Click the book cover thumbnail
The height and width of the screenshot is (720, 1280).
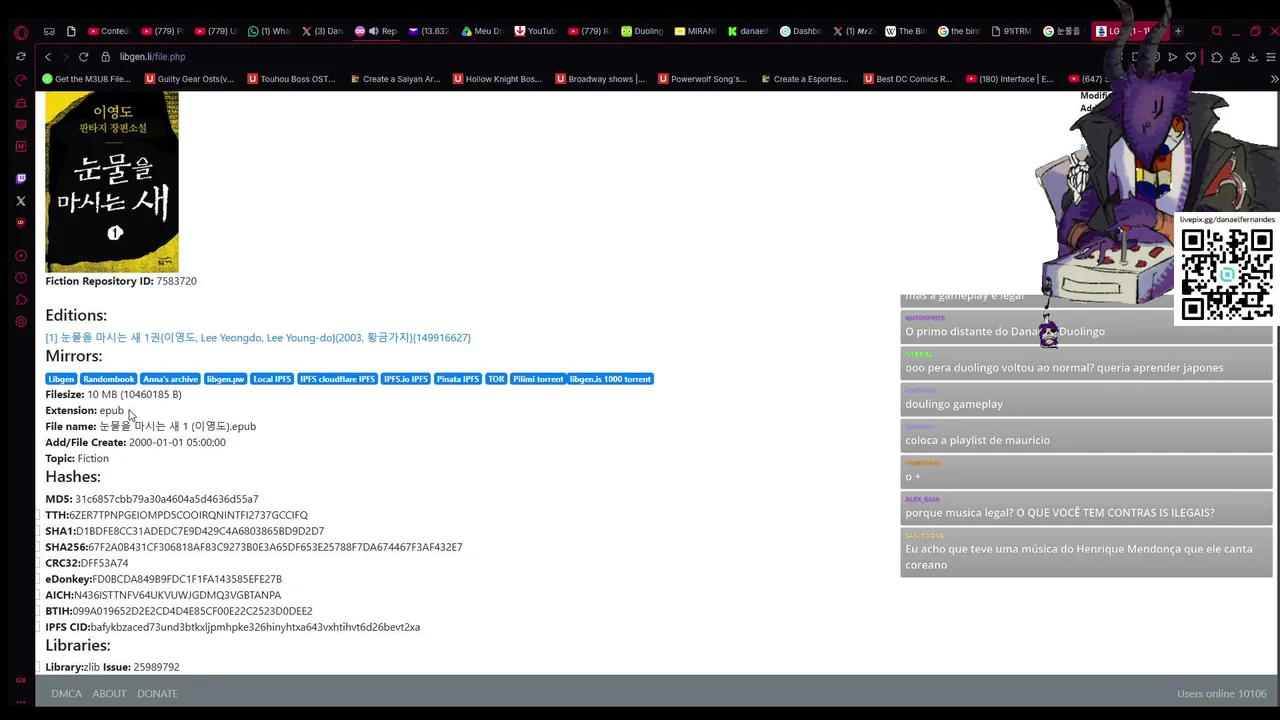[x=112, y=181]
